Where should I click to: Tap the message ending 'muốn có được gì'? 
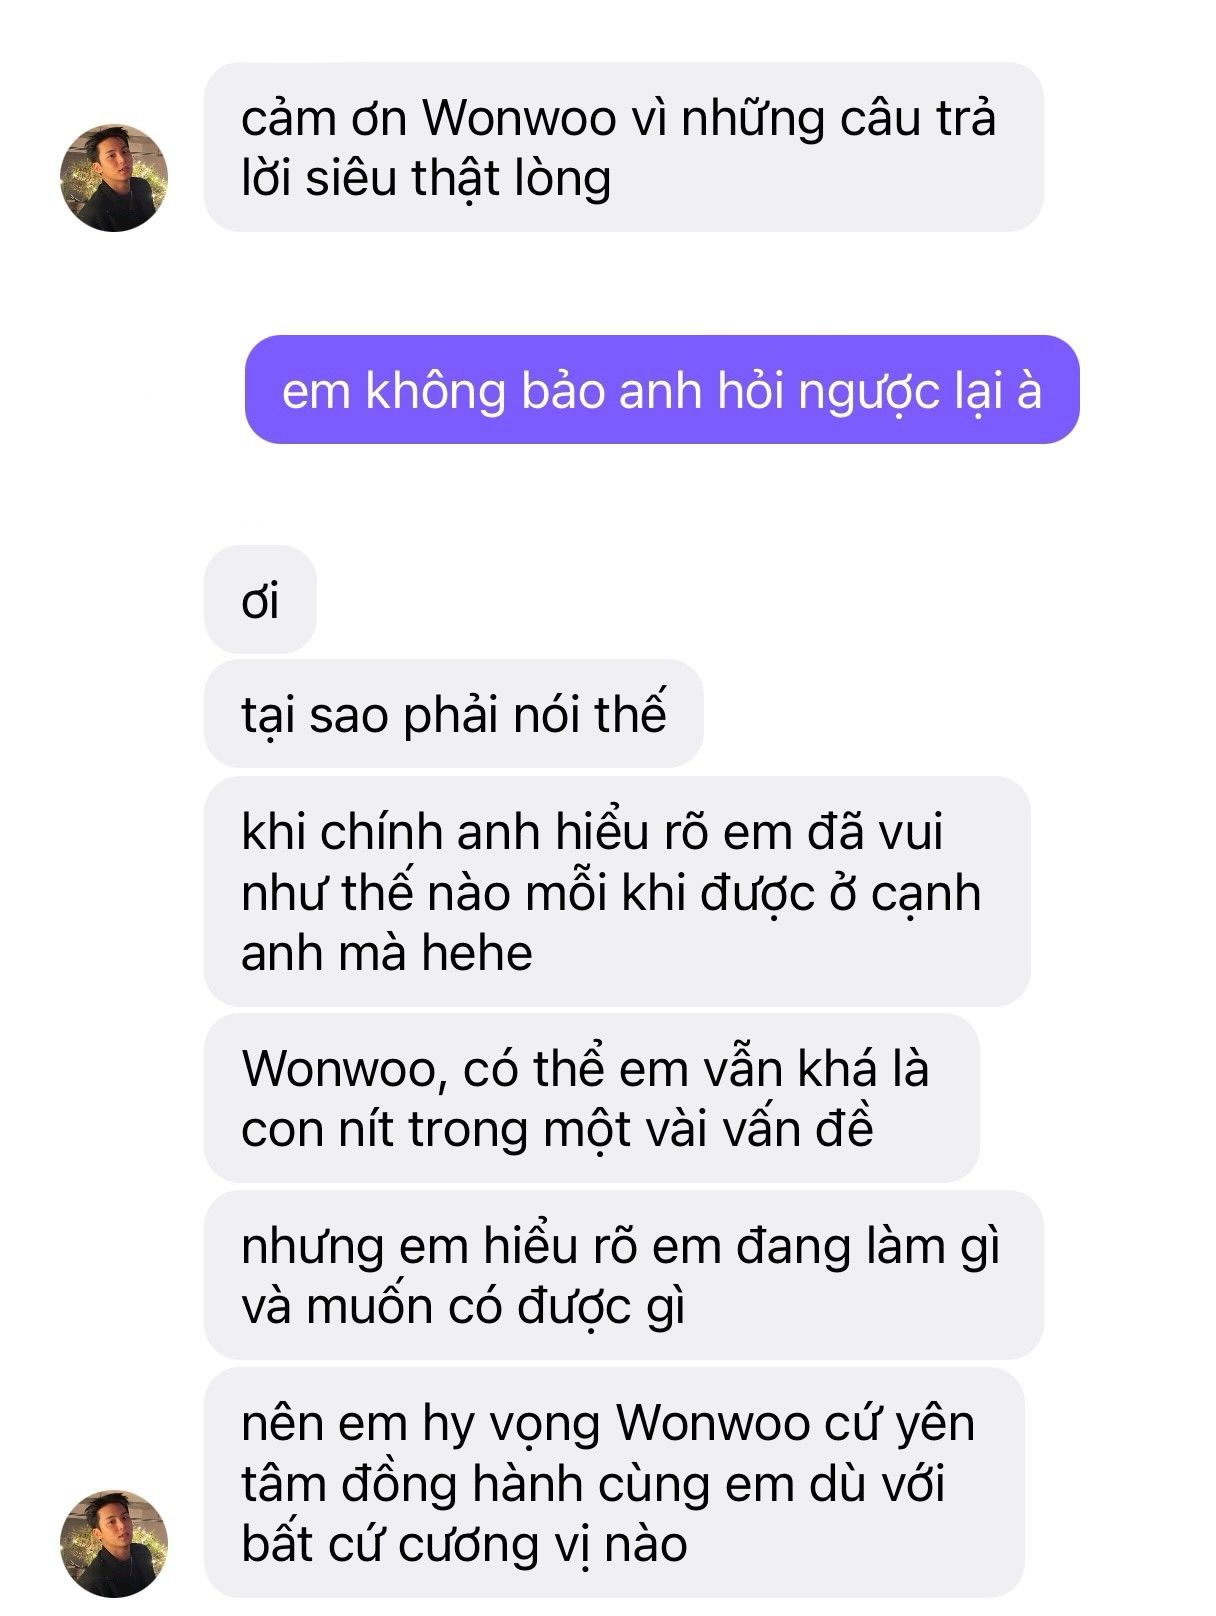pyautogui.click(x=624, y=1275)
